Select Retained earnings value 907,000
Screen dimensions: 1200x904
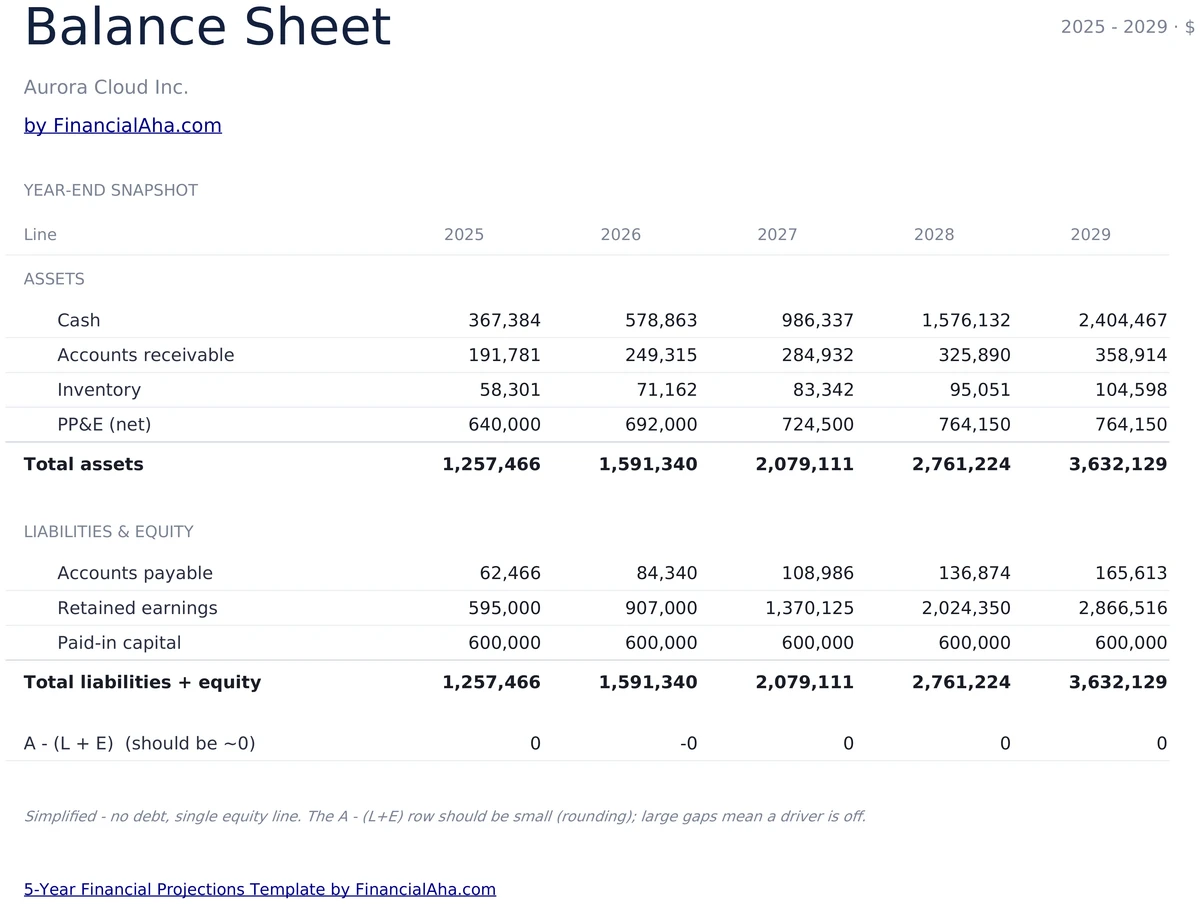pyautogui.click(x=661, y=608)
